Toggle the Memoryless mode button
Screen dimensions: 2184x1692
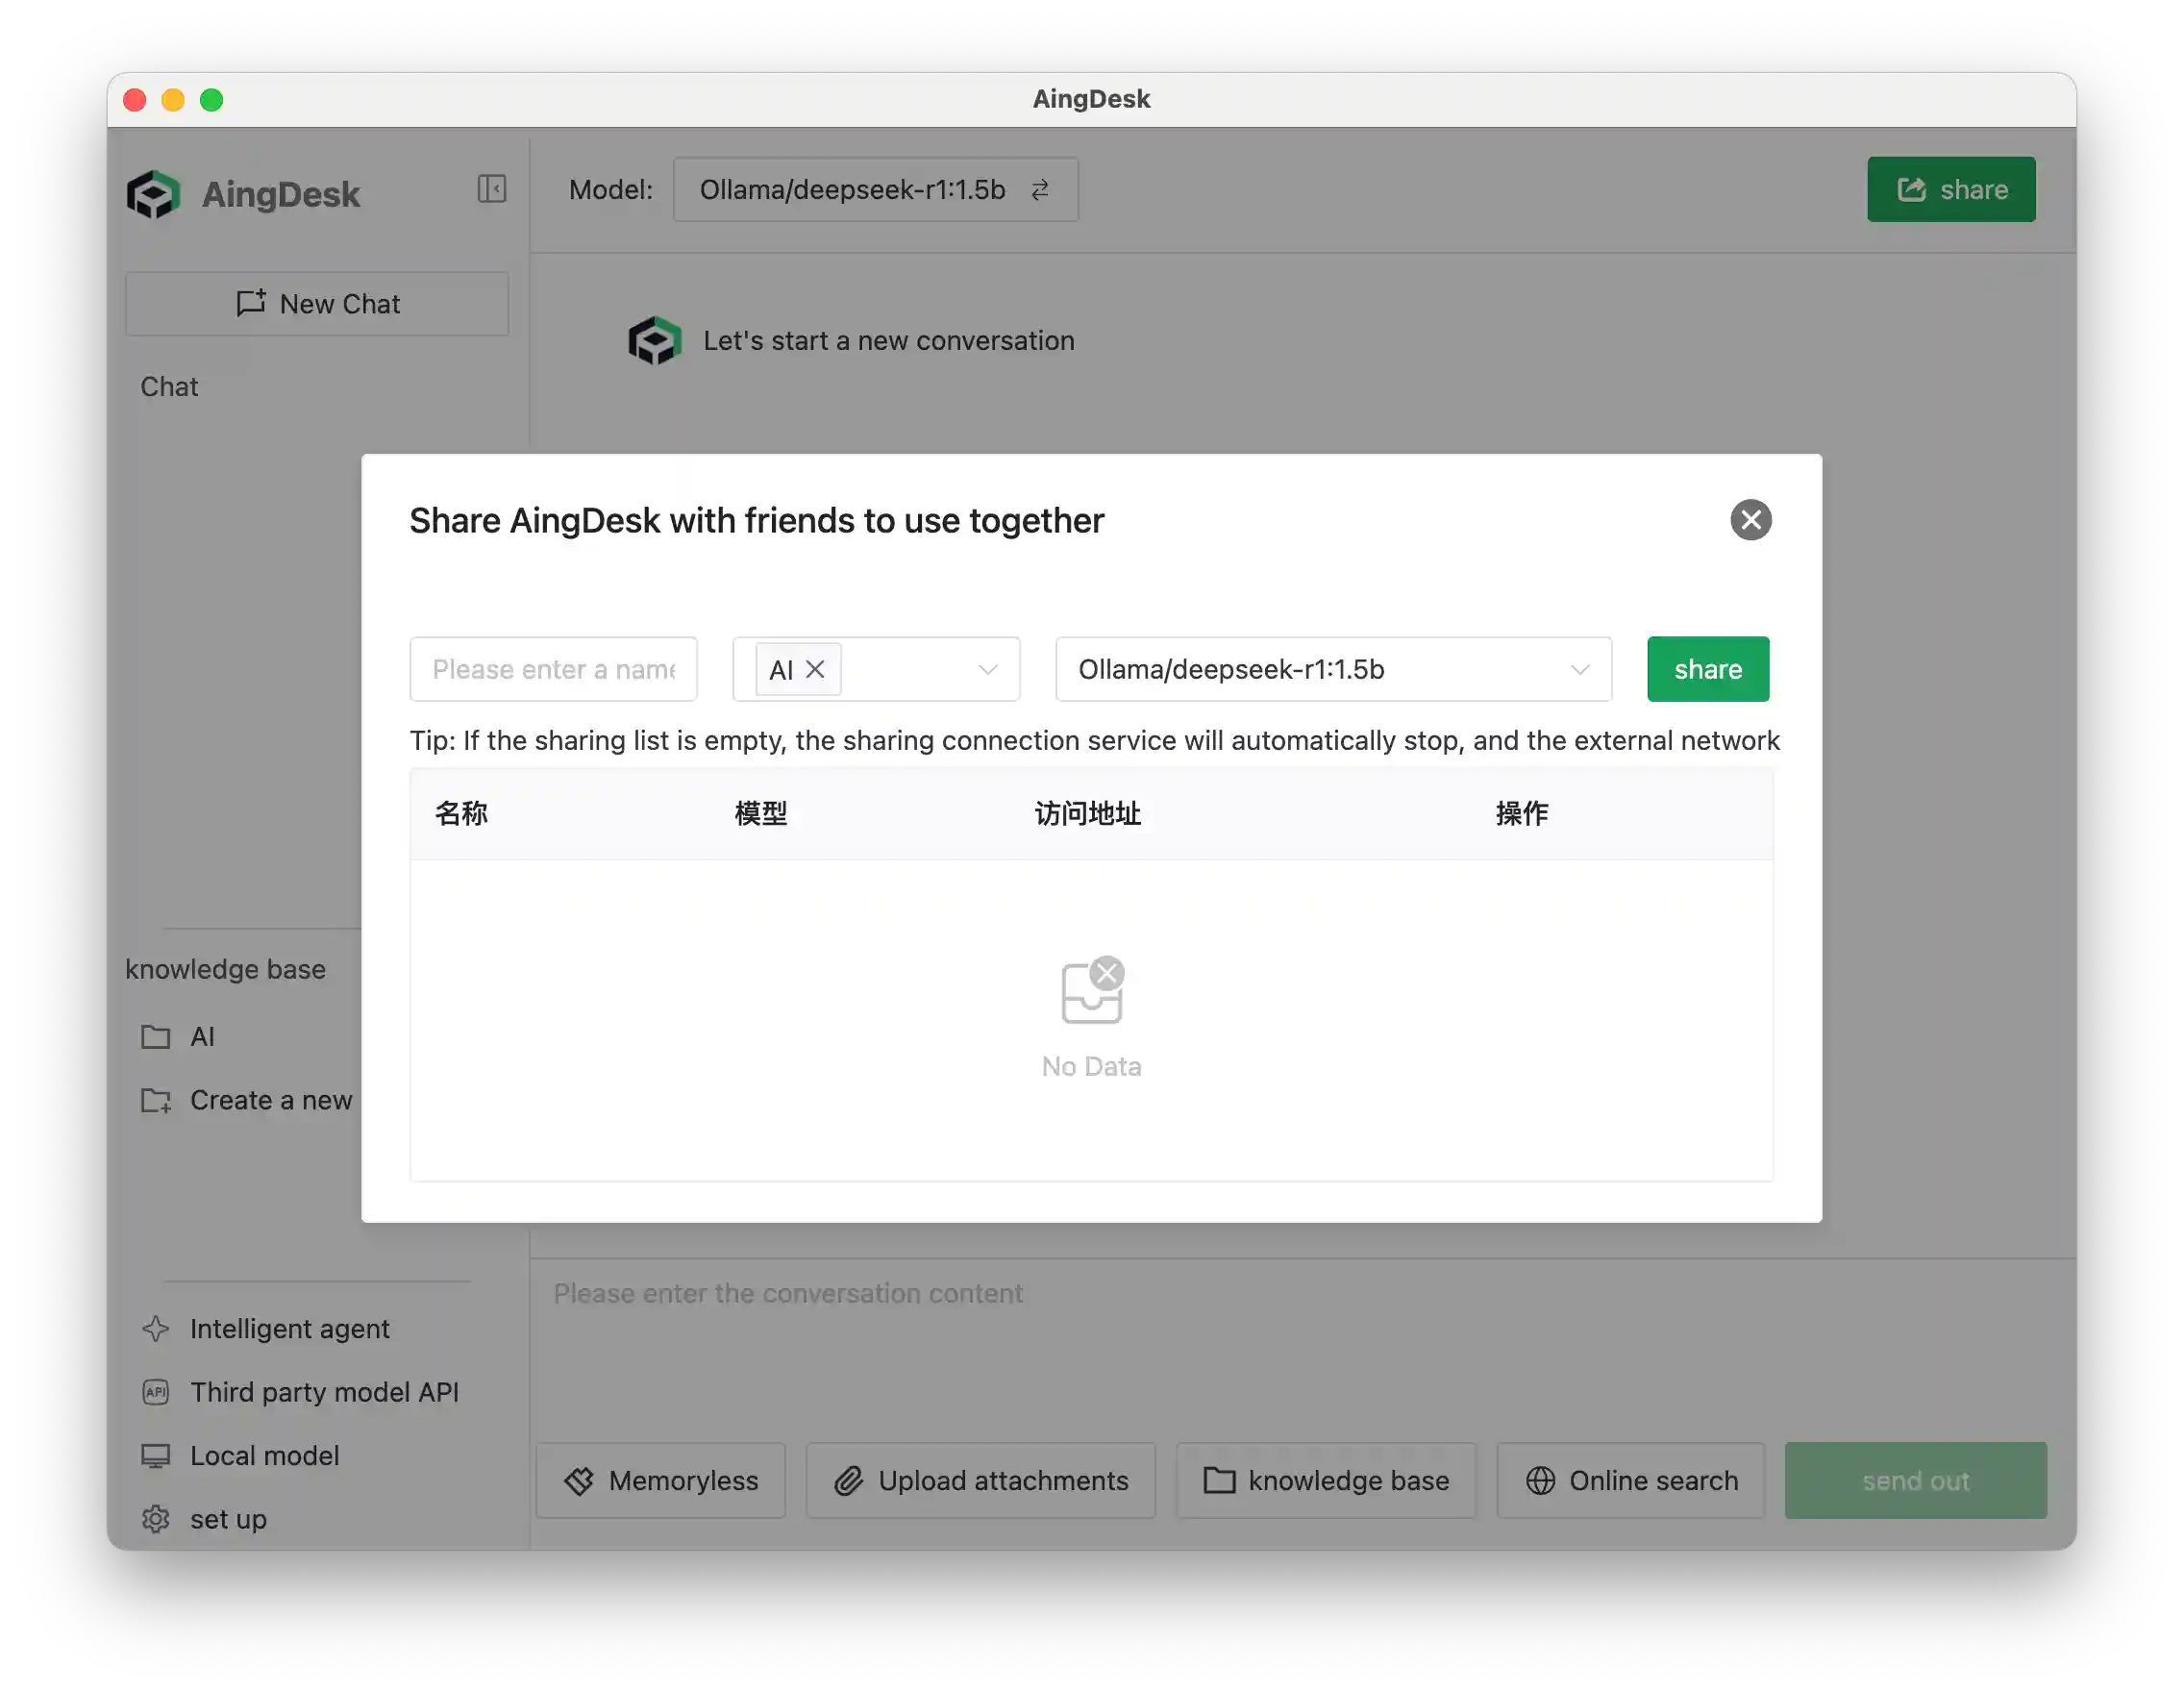pos(661,1481)
